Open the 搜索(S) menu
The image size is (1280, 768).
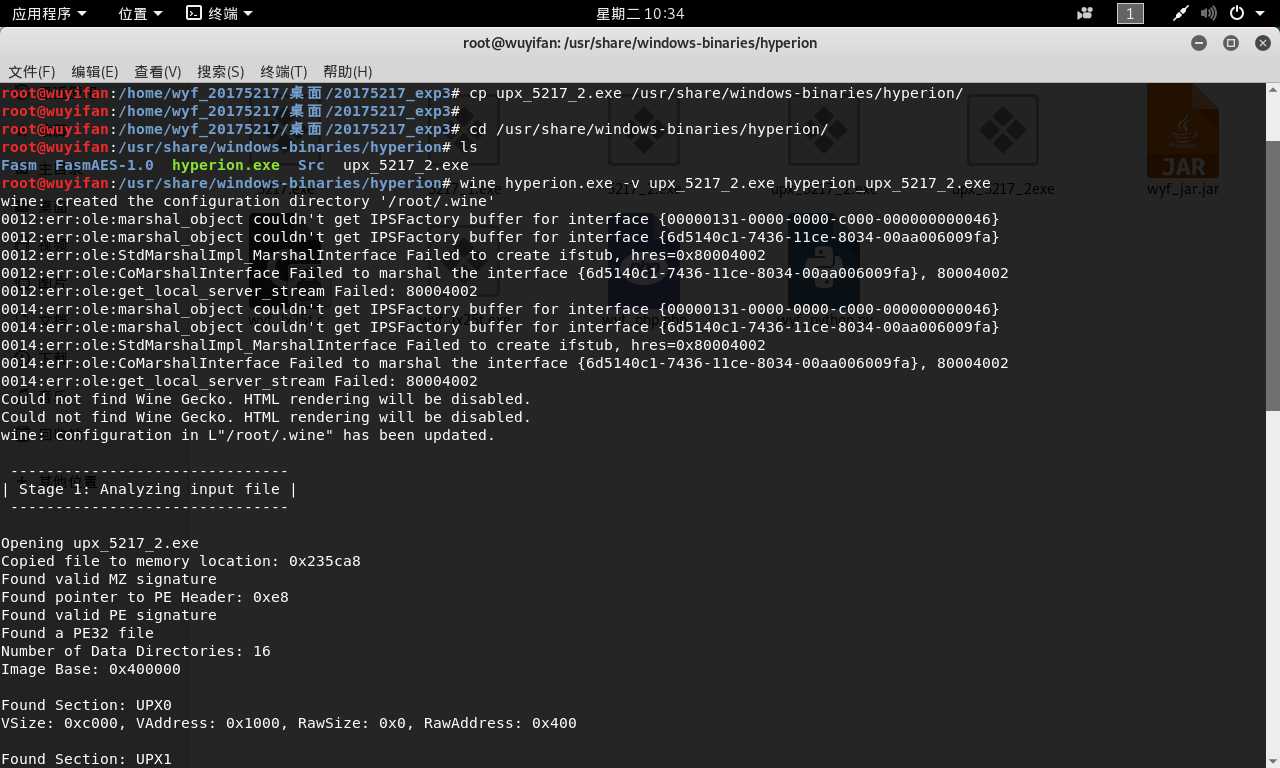coord(221,72)
